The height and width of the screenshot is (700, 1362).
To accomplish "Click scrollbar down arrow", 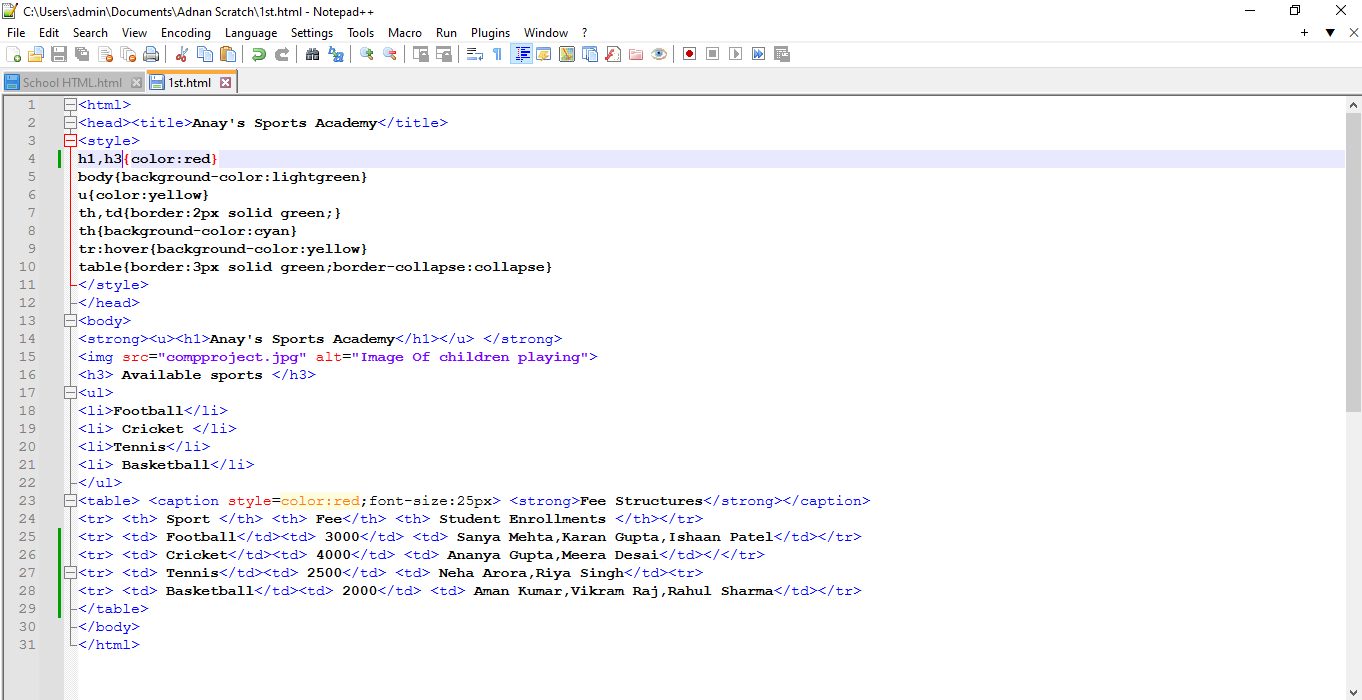I will [x=1353, y=692].
